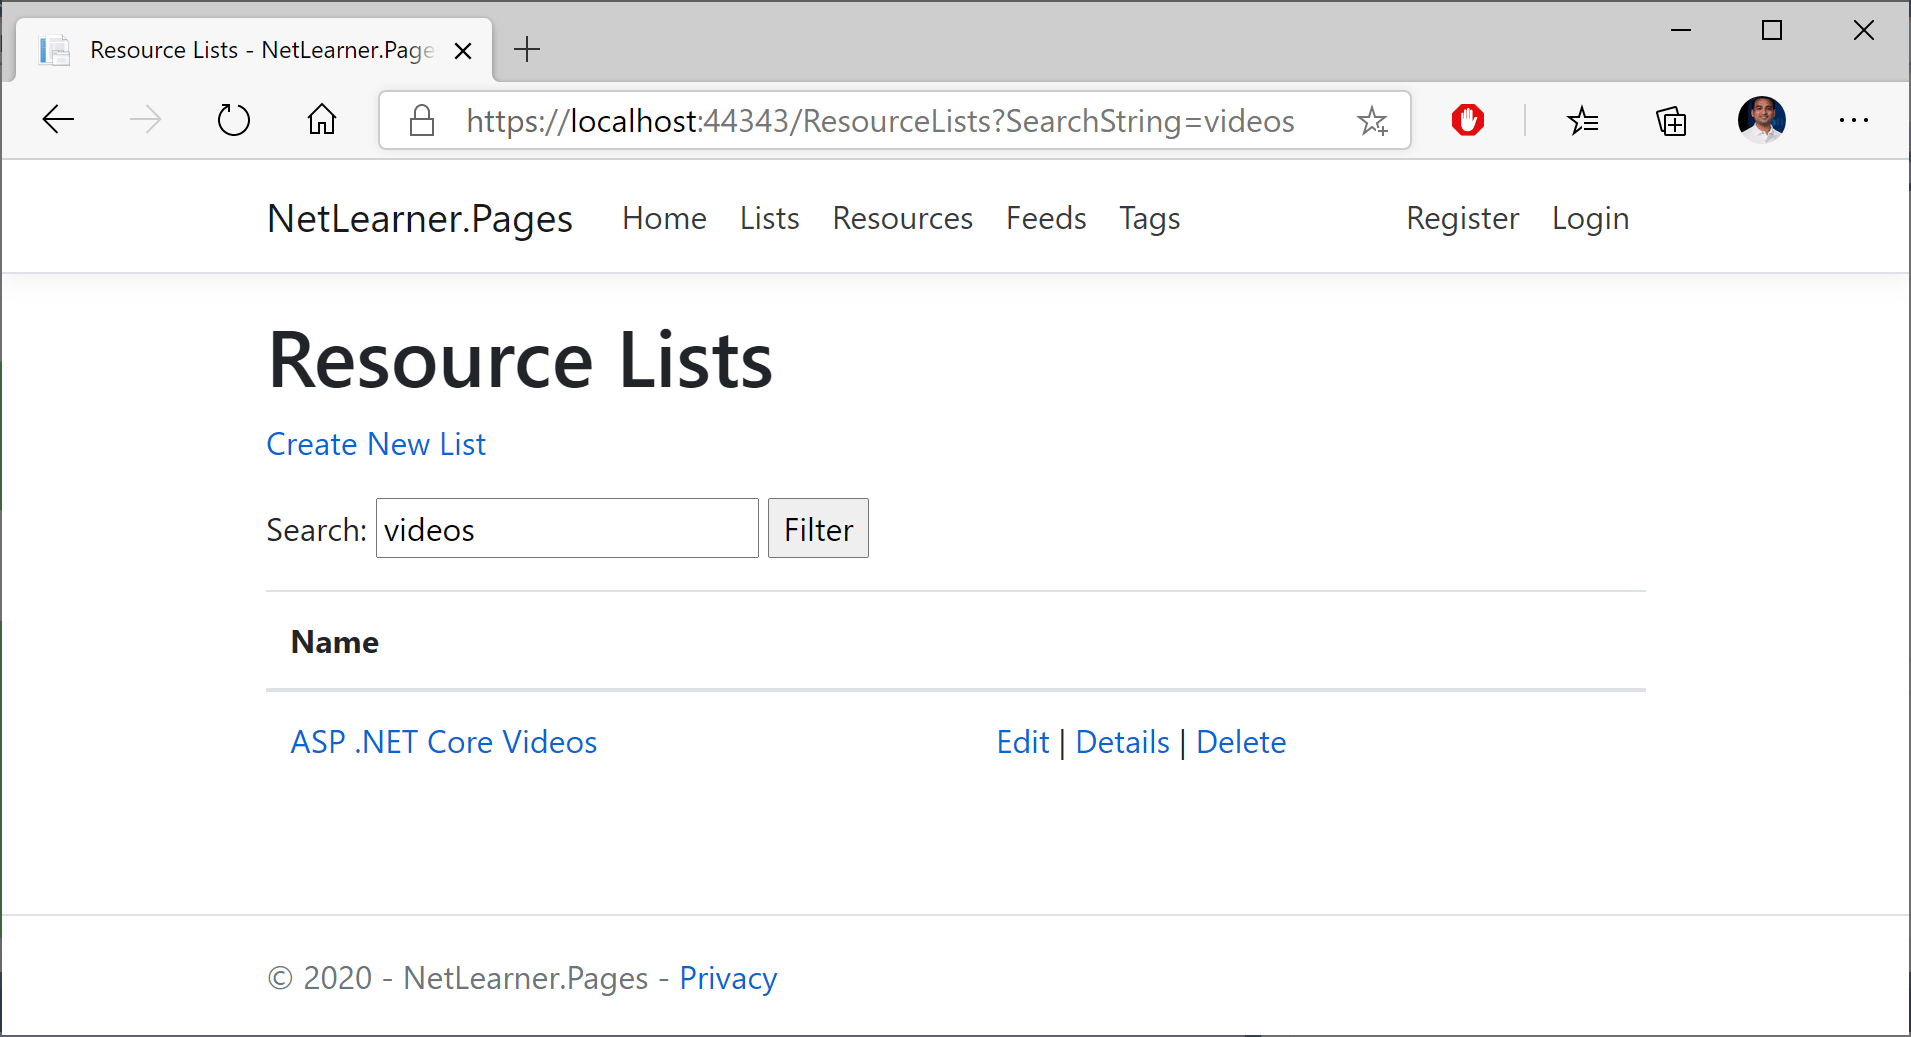Click the profile avatar picture
The image size is (1911, 1037).
[x=1763, y=120]
